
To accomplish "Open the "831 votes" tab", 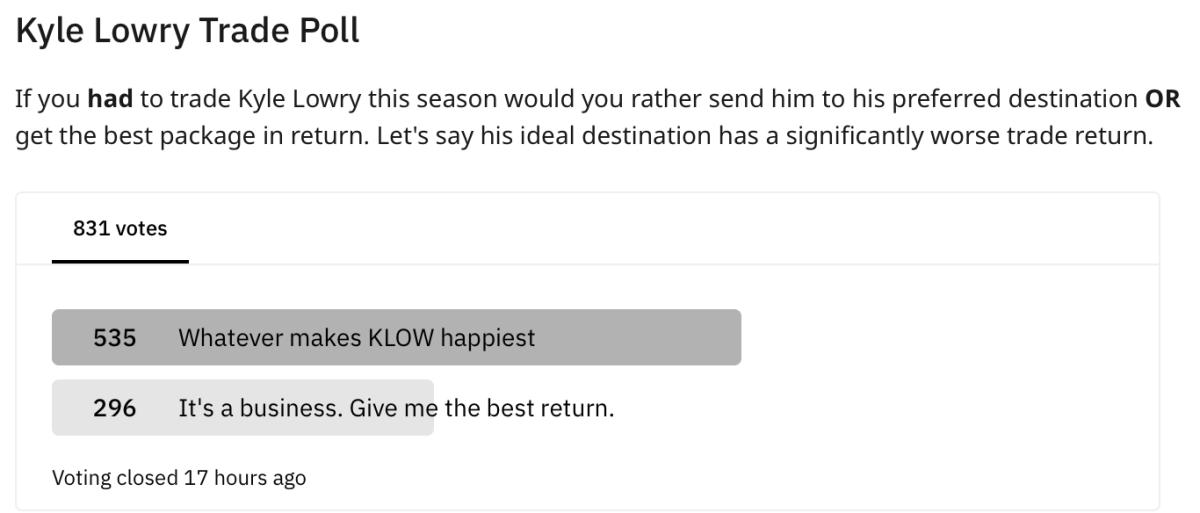I will coord(120,229).
